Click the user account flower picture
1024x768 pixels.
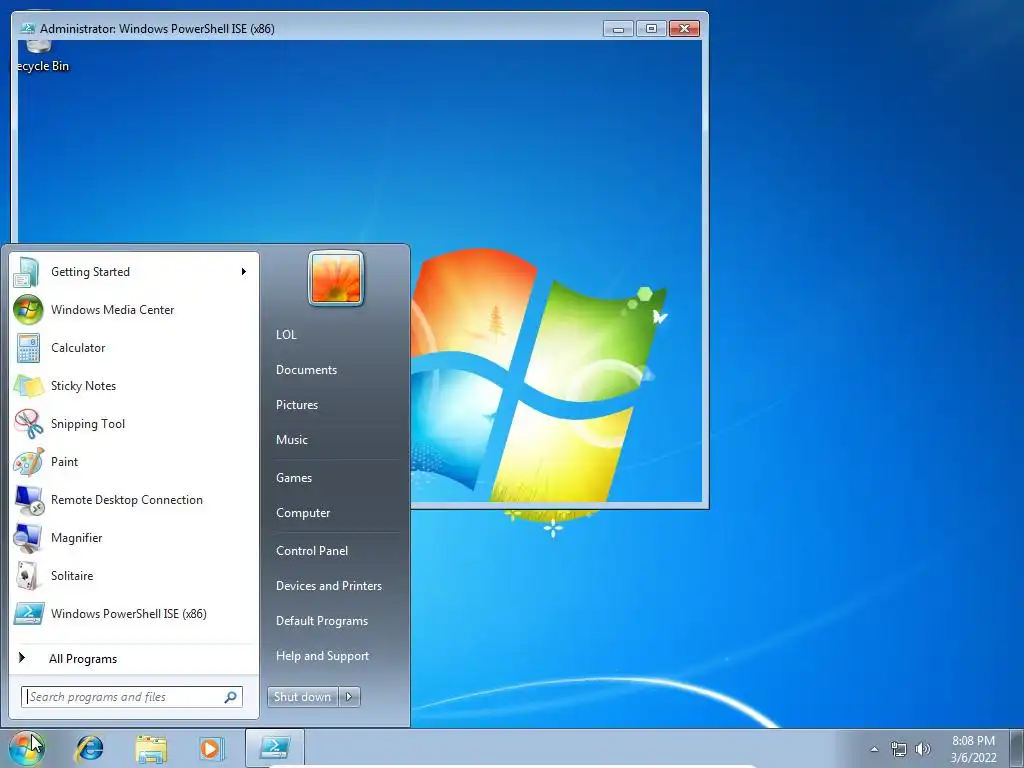pyautogui.click(x=336, y=278)
